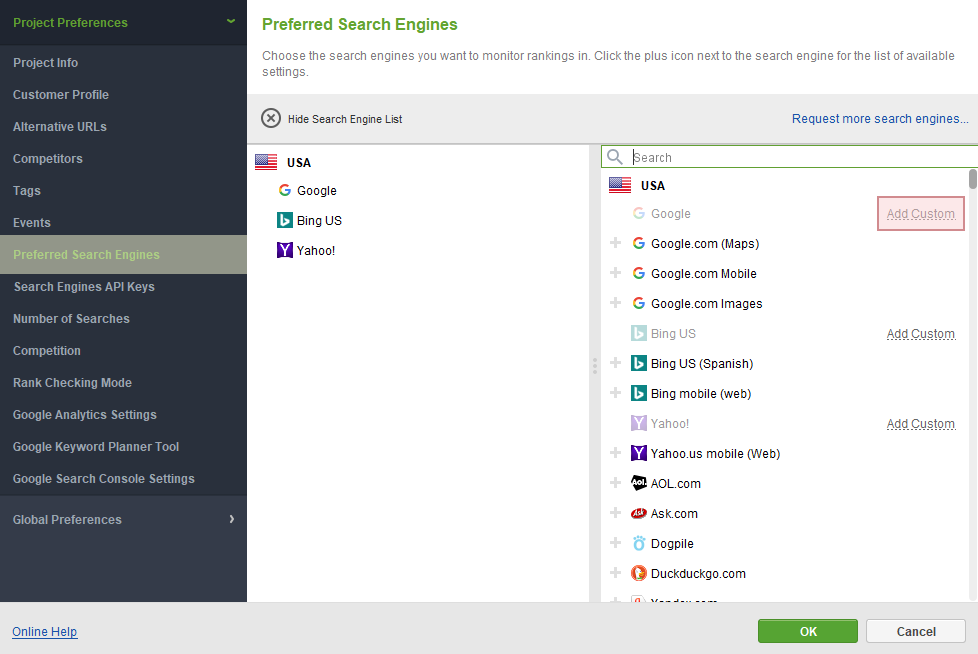Click the OK button
The height and width of the screenshot is (654, 978).
(808, 631)
